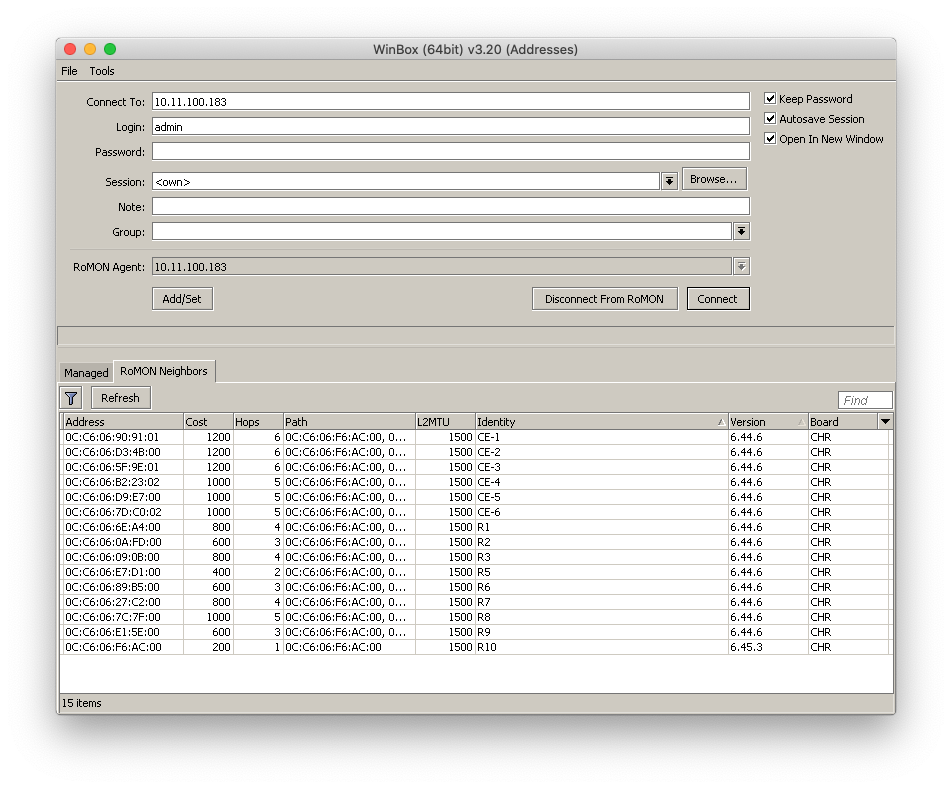Sort by the Board column header
This screenshot has height=789, width=952.
pyautogui.click(x=843, y=421)
